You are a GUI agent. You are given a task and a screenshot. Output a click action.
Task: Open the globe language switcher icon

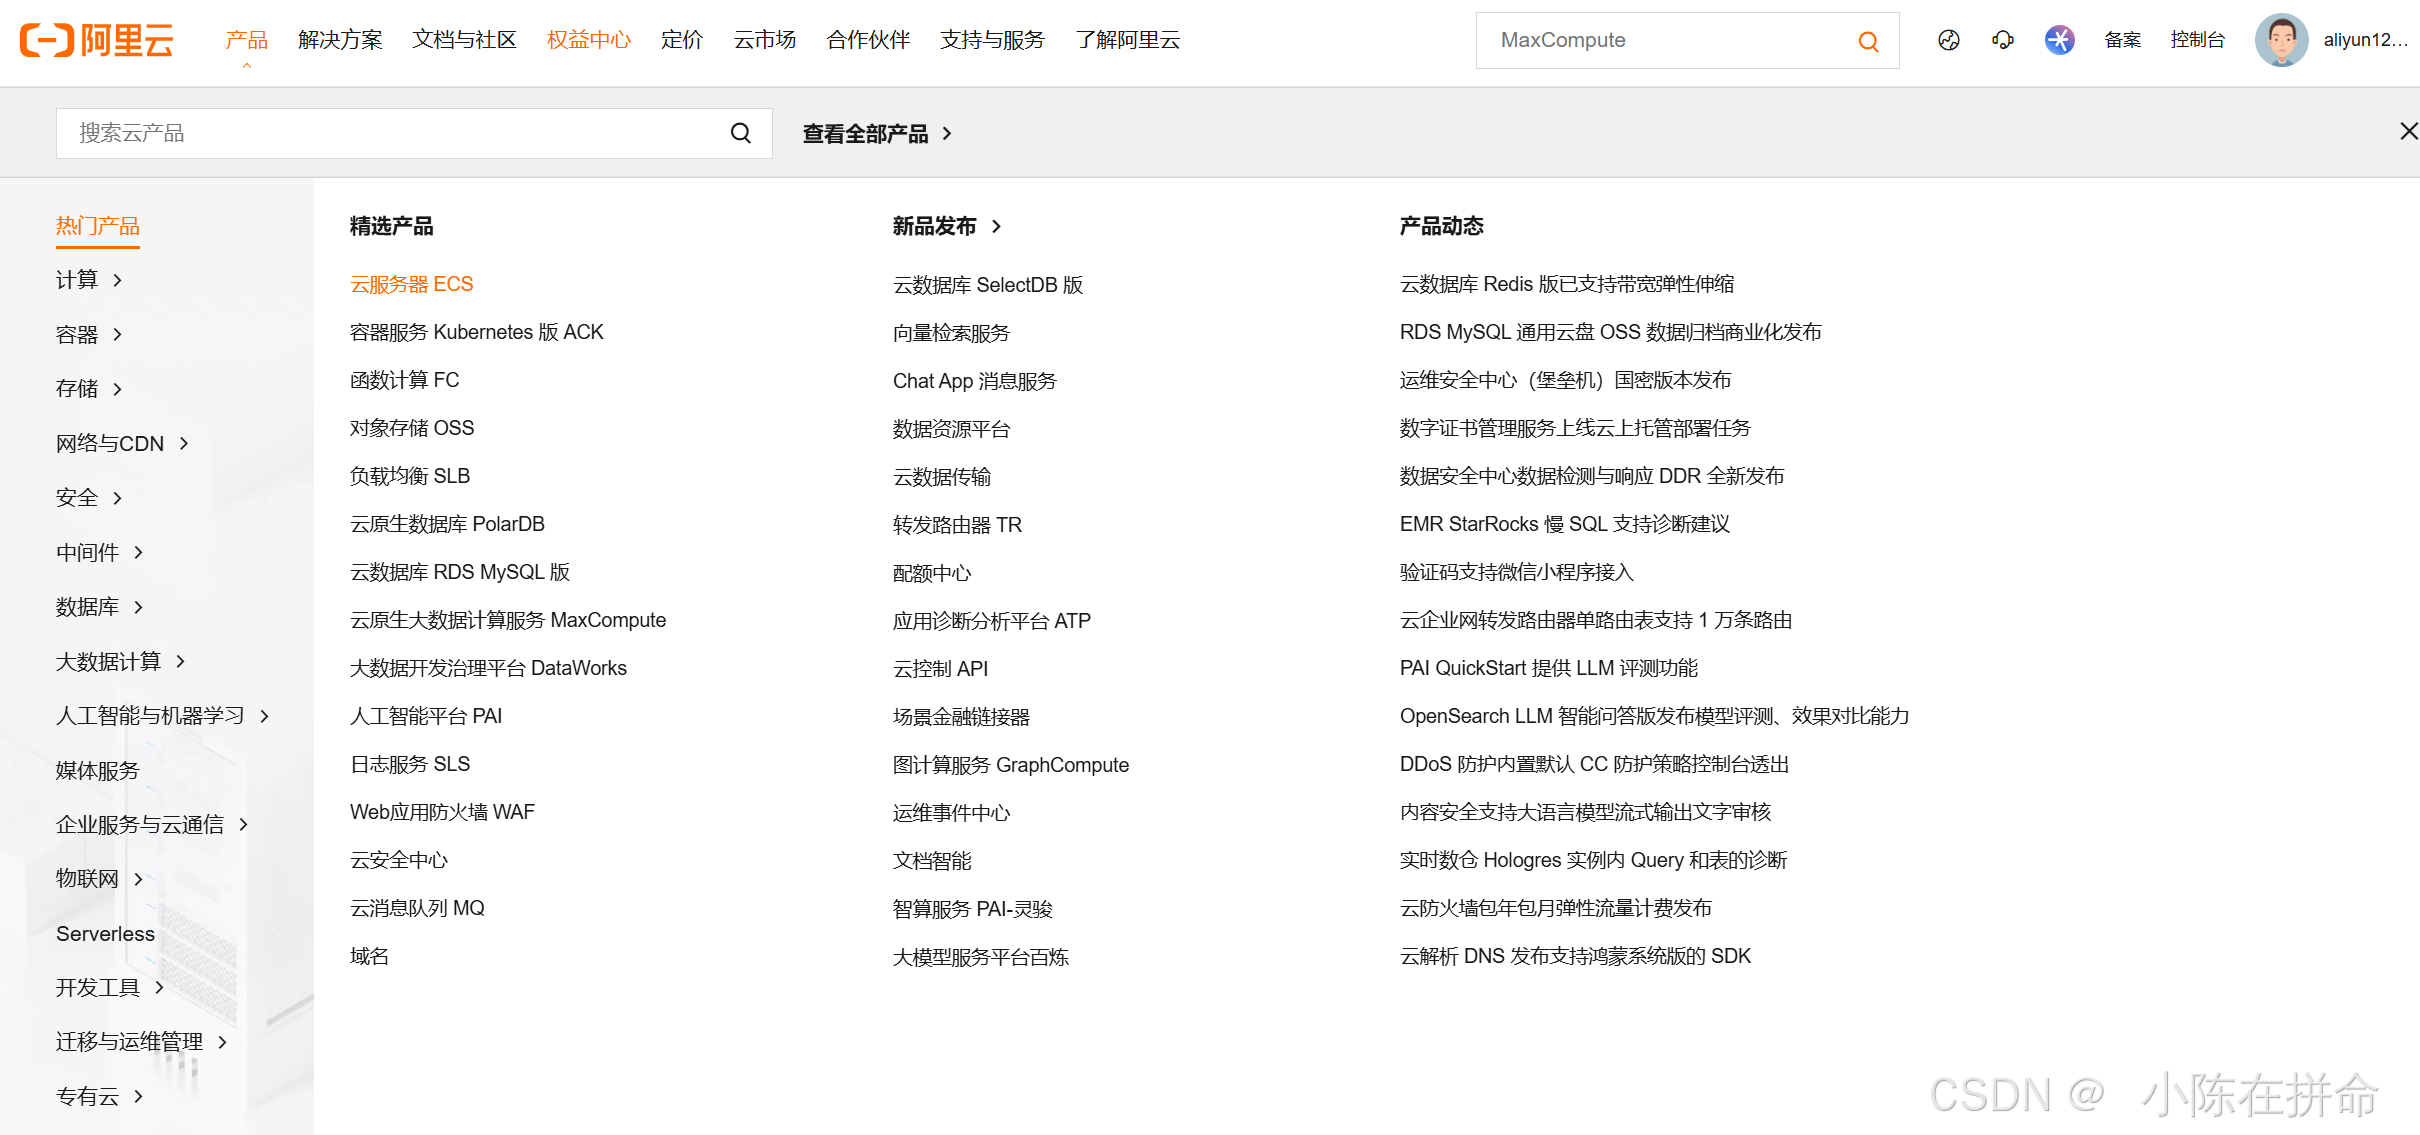[x=1949, y=40]
